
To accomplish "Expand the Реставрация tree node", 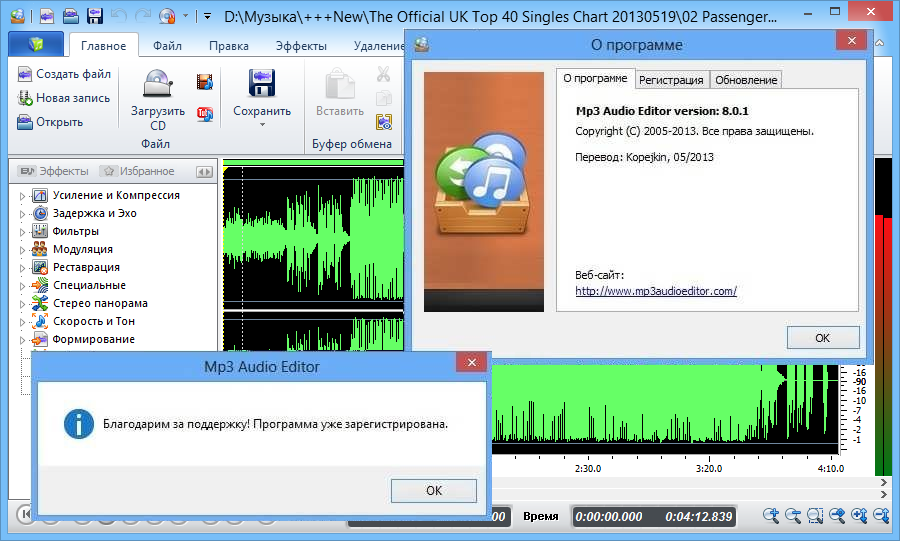I will click(x=22, y=268).
